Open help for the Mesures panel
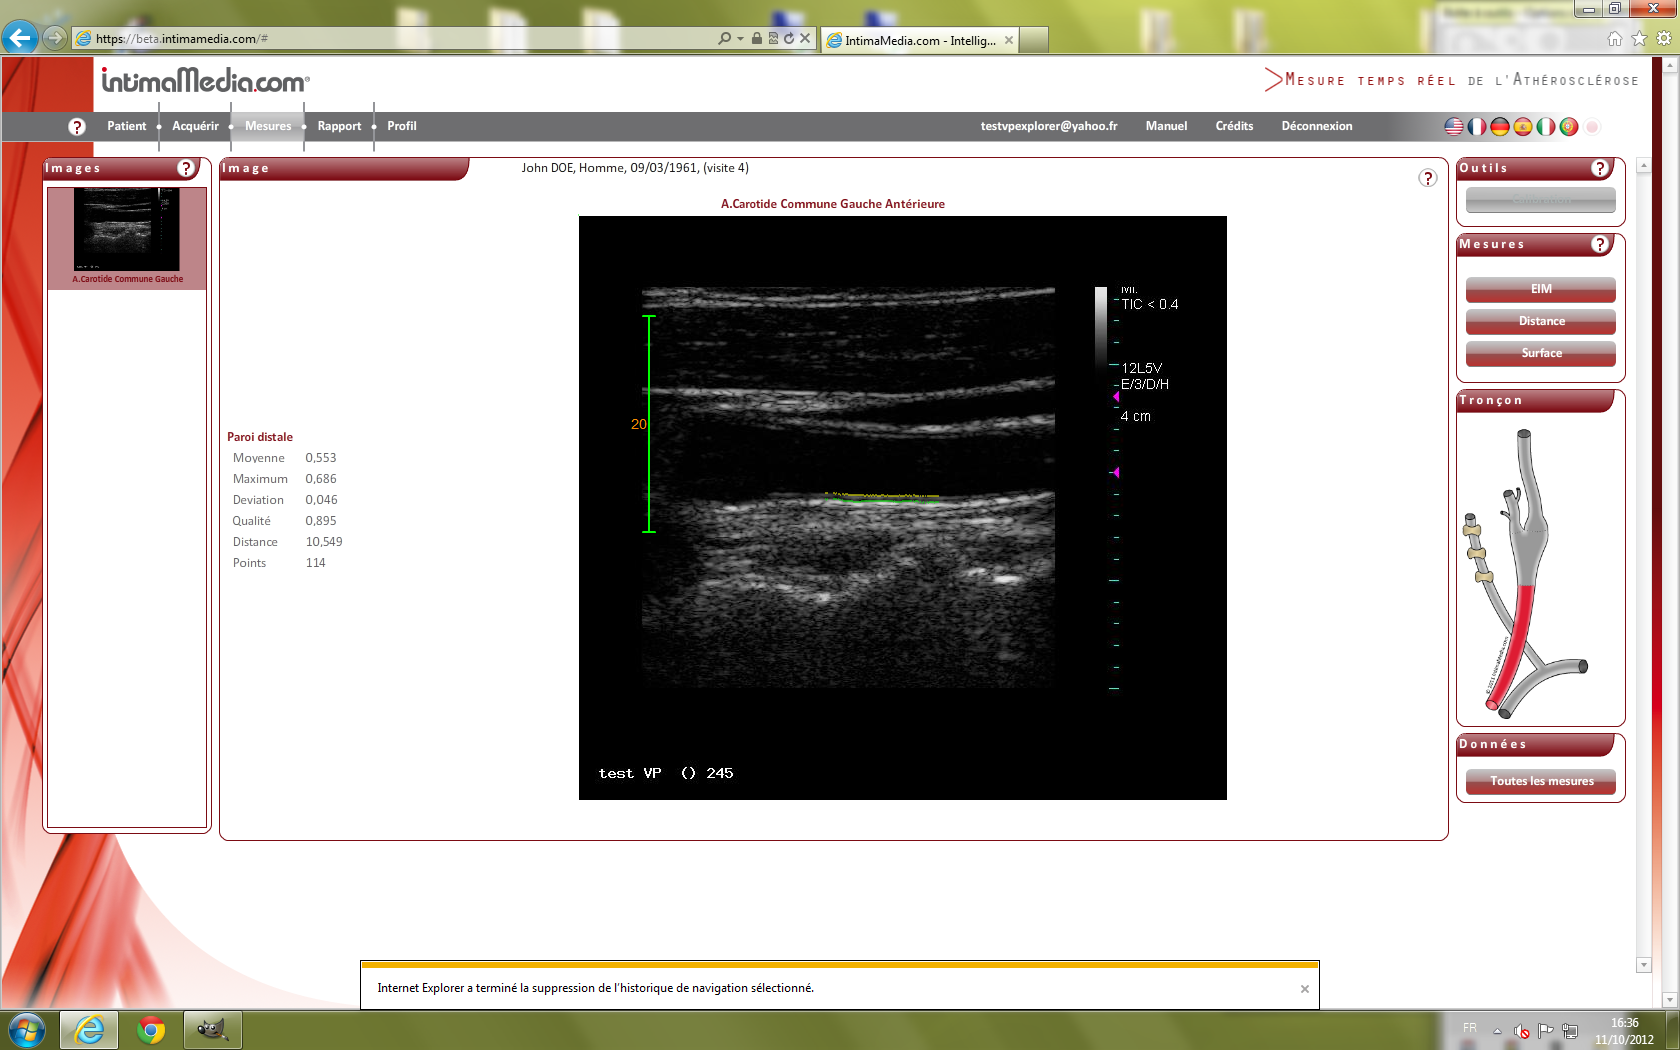The width and height of the screenshot is (1680, 1050). pyautogui.click(x=1600, y=244)
